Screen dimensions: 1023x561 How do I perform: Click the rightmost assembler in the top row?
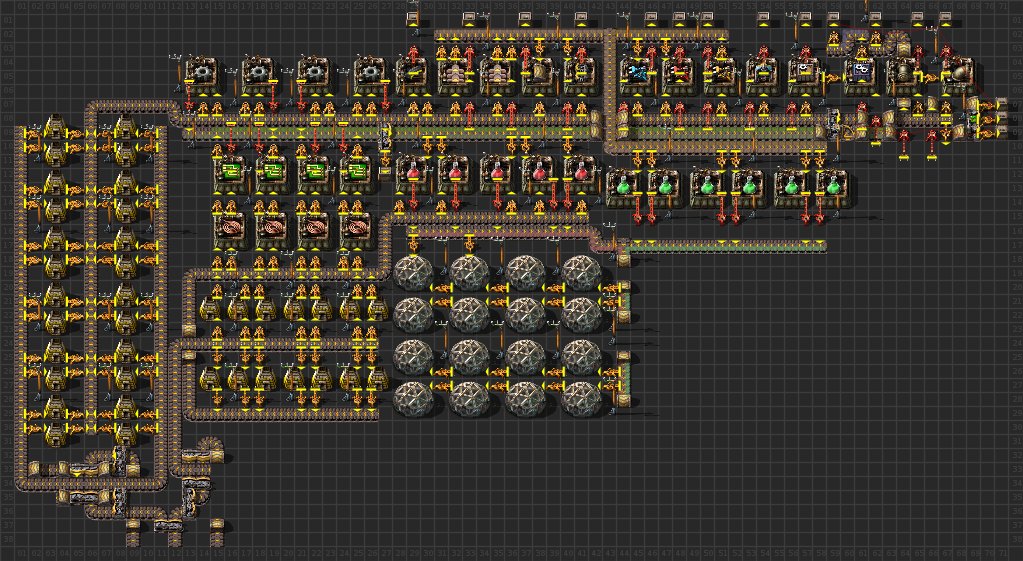point(959,73)
